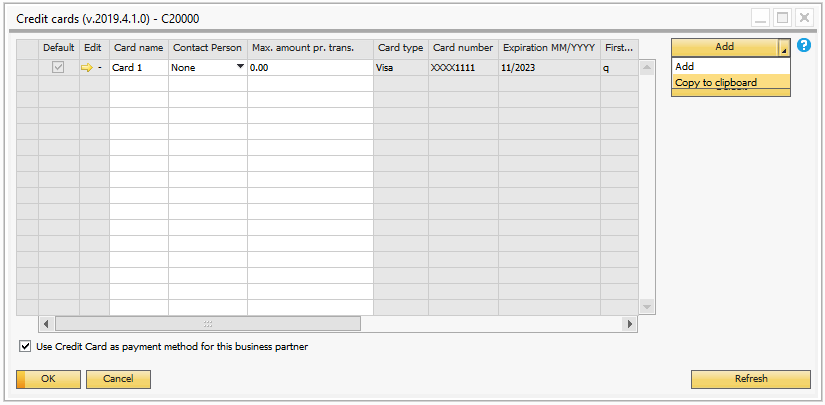Open the blue help question mark icon

(x=803, y=46)
